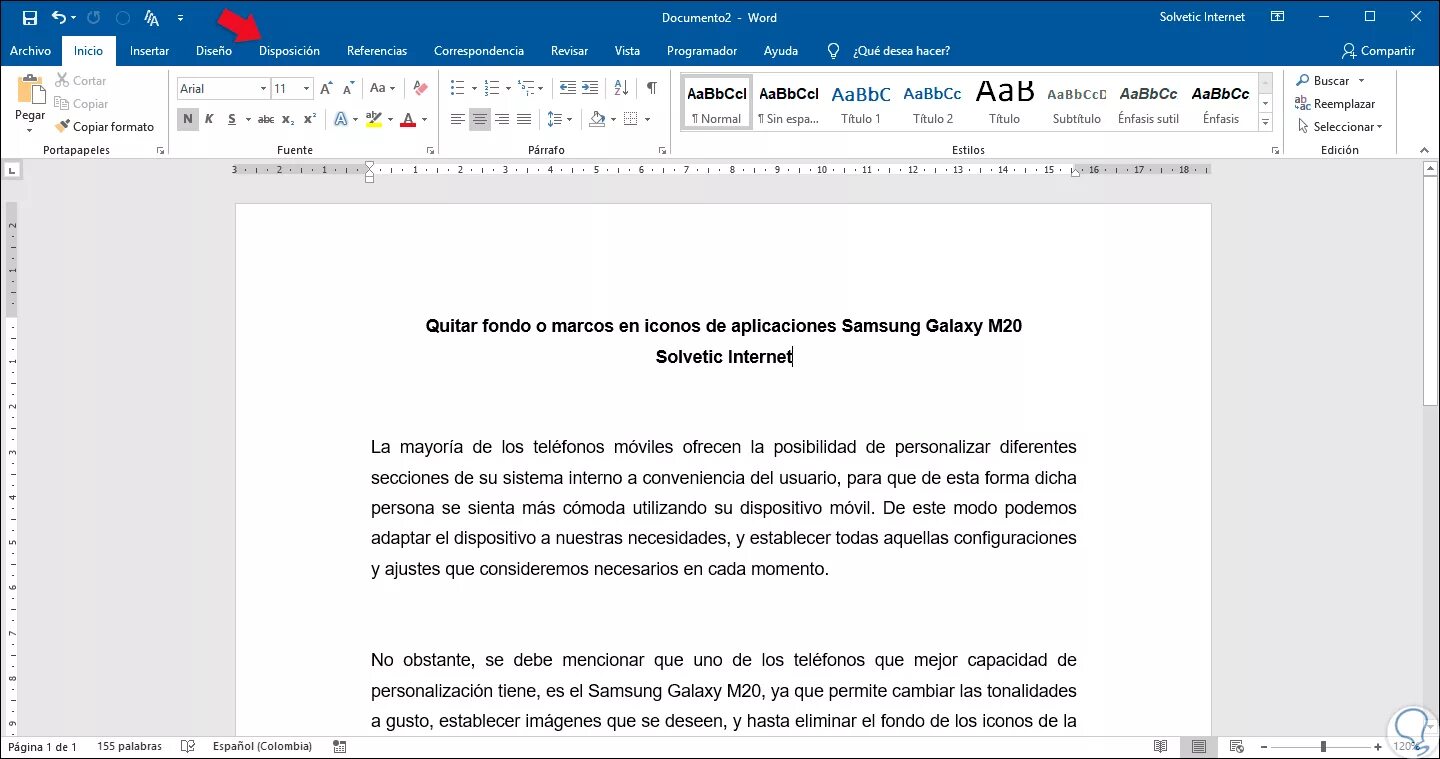Increase font size with the large A icon
Image resolution: width=1440 pixels, height=759 pixels.
click(326, 89)
